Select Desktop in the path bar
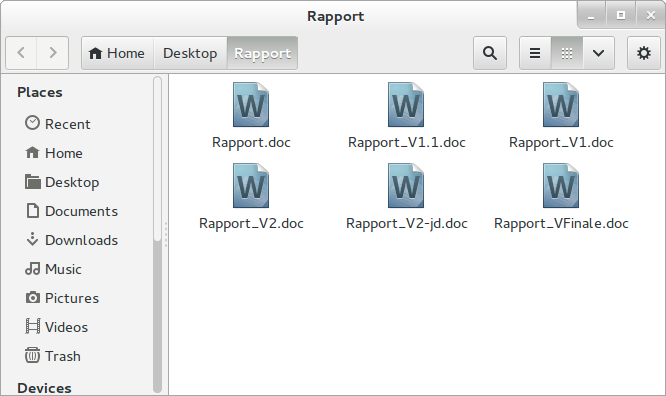The width and height of the screenshot is (666, 396). (x=190, y=53)
